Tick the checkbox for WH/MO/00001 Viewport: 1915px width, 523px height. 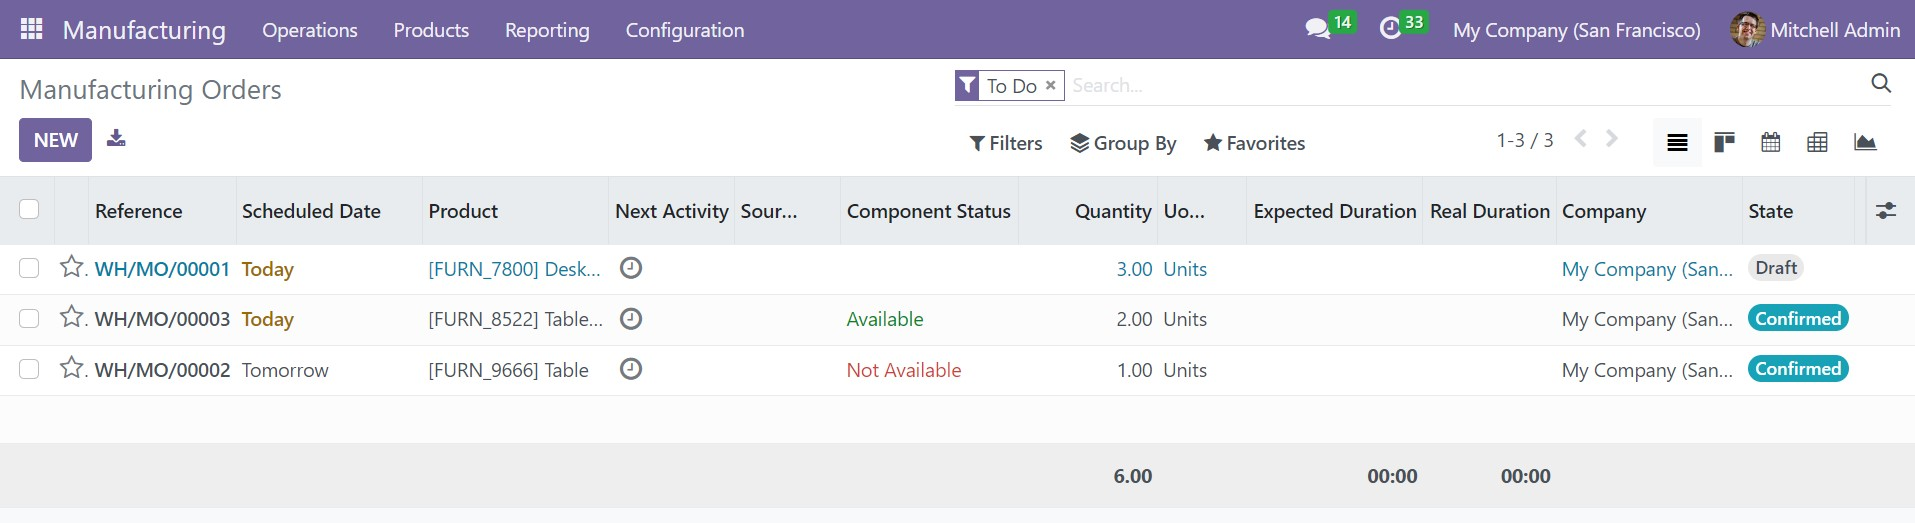29,268
